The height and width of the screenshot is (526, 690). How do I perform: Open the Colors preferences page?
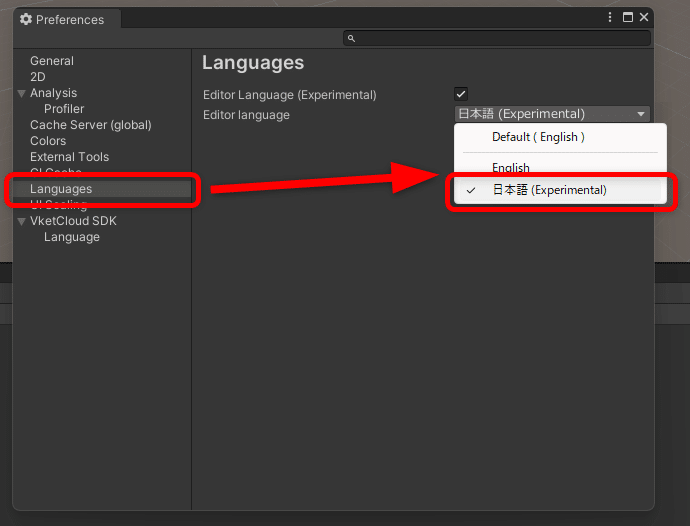(x=48, y=141)
